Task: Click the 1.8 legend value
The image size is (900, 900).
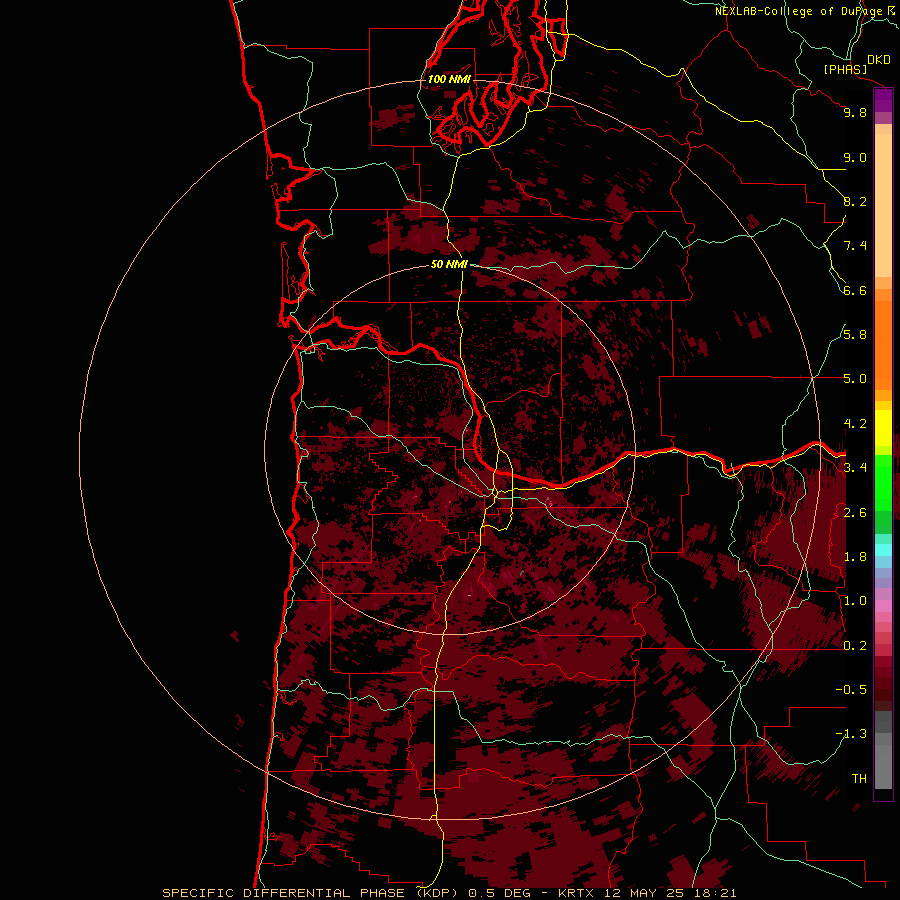Action: pos(855,557)
